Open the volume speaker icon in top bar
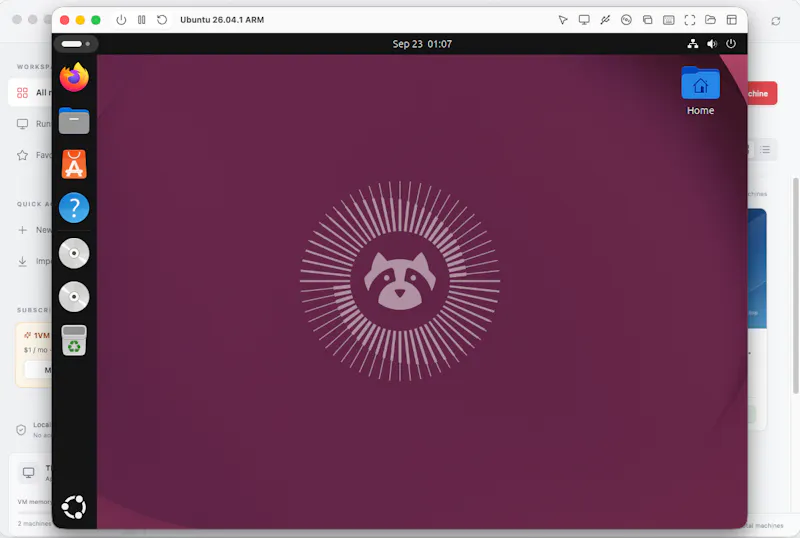 click(712, 44)
